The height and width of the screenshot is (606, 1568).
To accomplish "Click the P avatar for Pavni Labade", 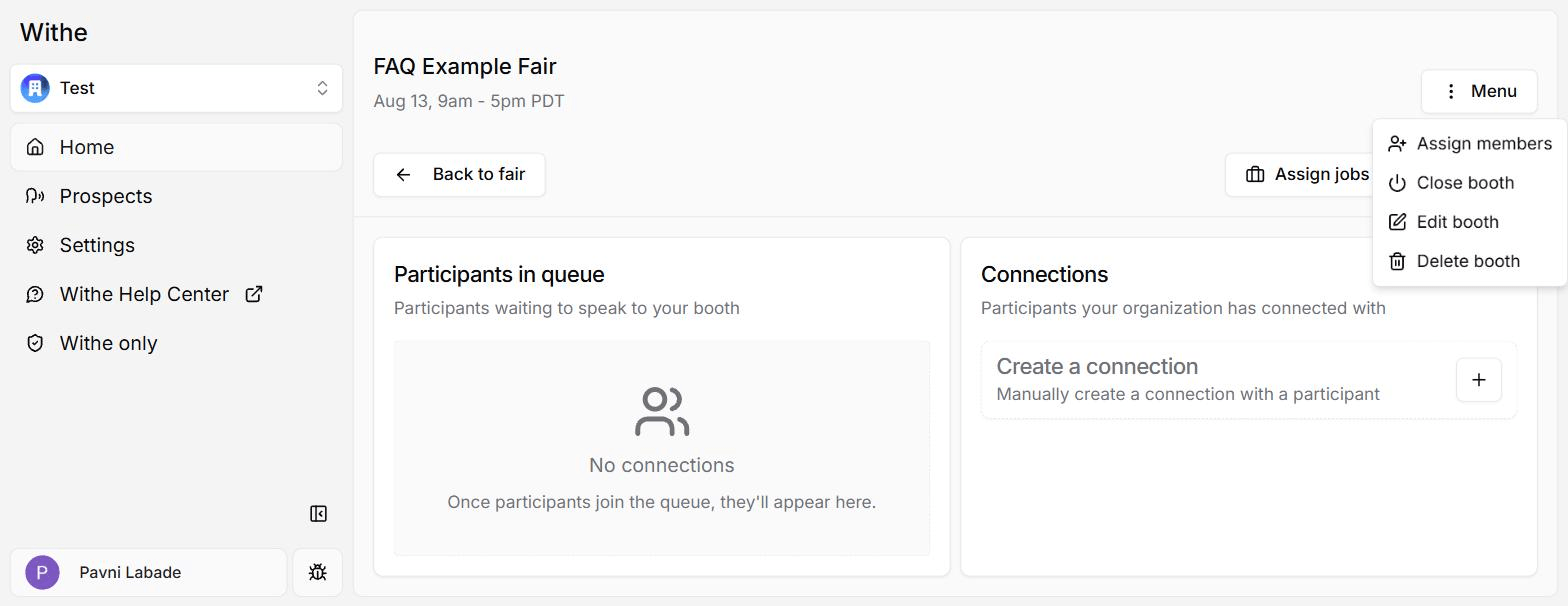I will tap(42, 572).
